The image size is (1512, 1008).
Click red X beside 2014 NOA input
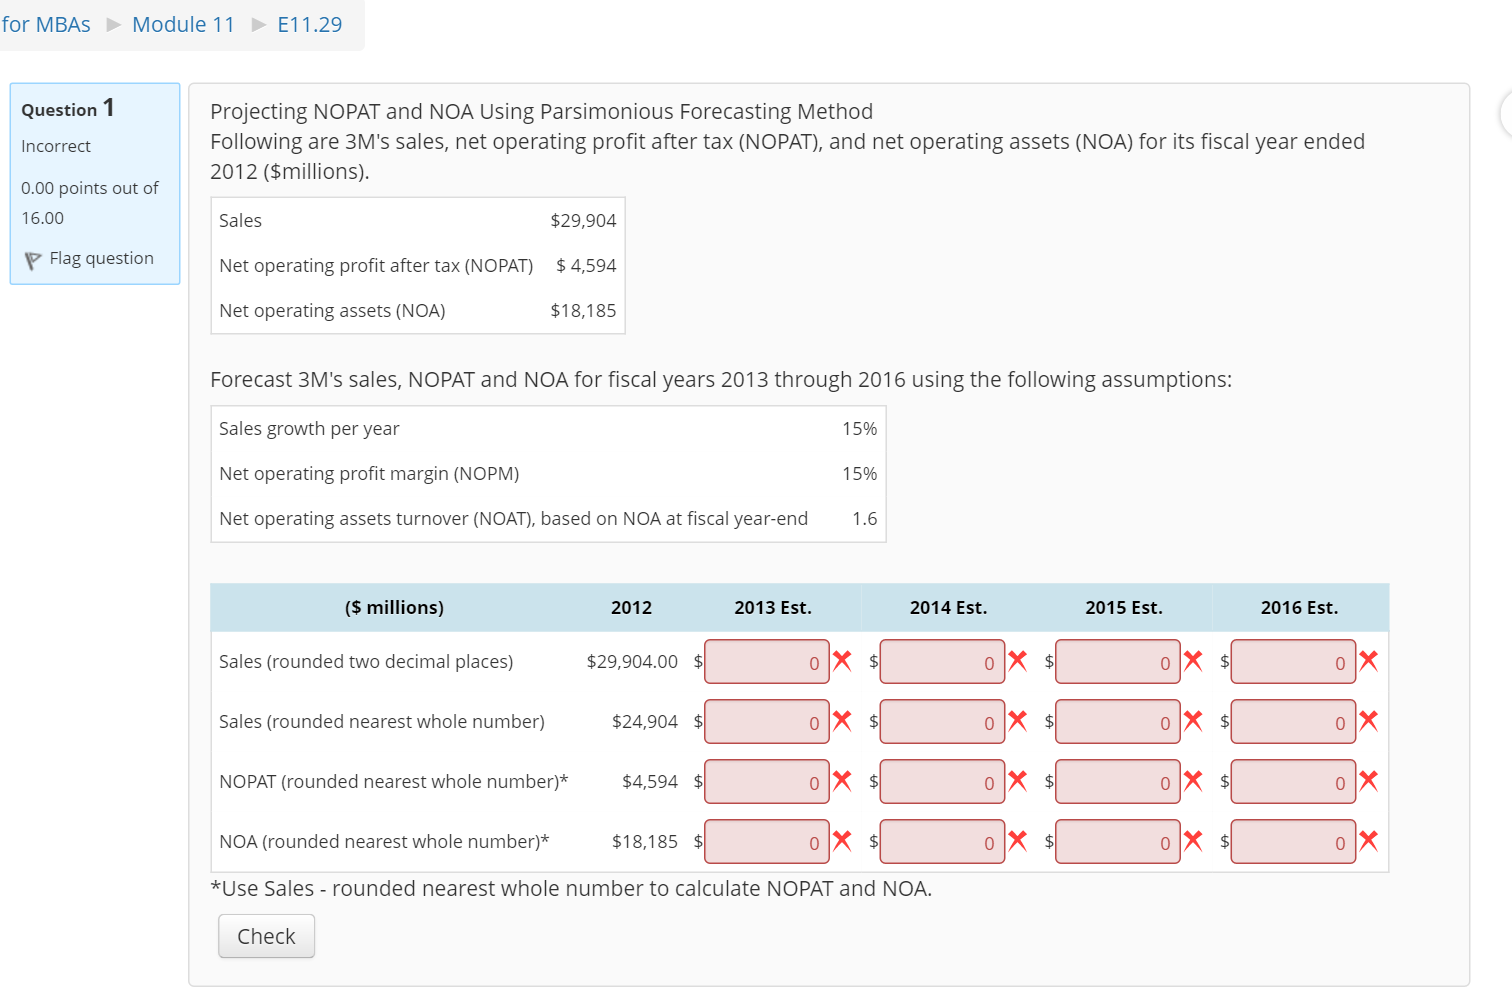click(1017, 841)
